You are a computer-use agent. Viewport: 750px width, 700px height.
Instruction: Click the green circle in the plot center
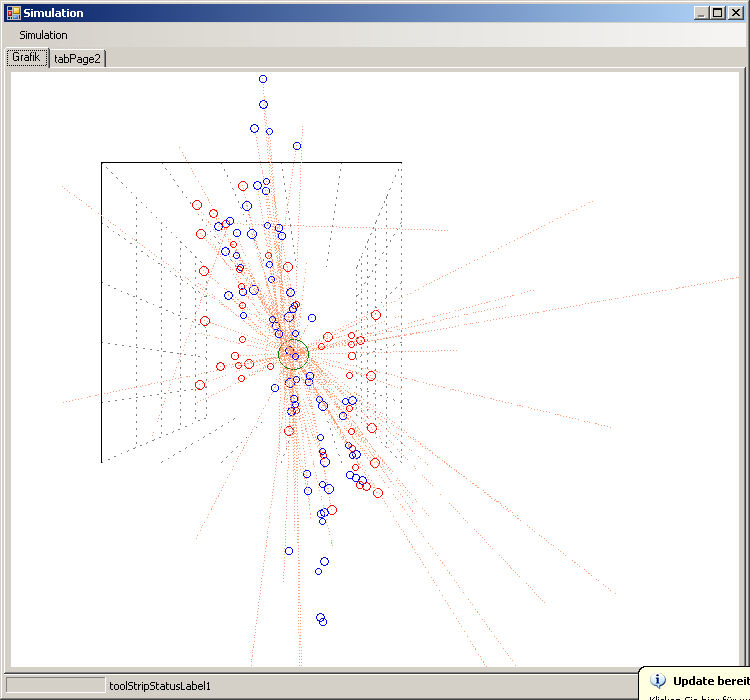click(294, 355)
